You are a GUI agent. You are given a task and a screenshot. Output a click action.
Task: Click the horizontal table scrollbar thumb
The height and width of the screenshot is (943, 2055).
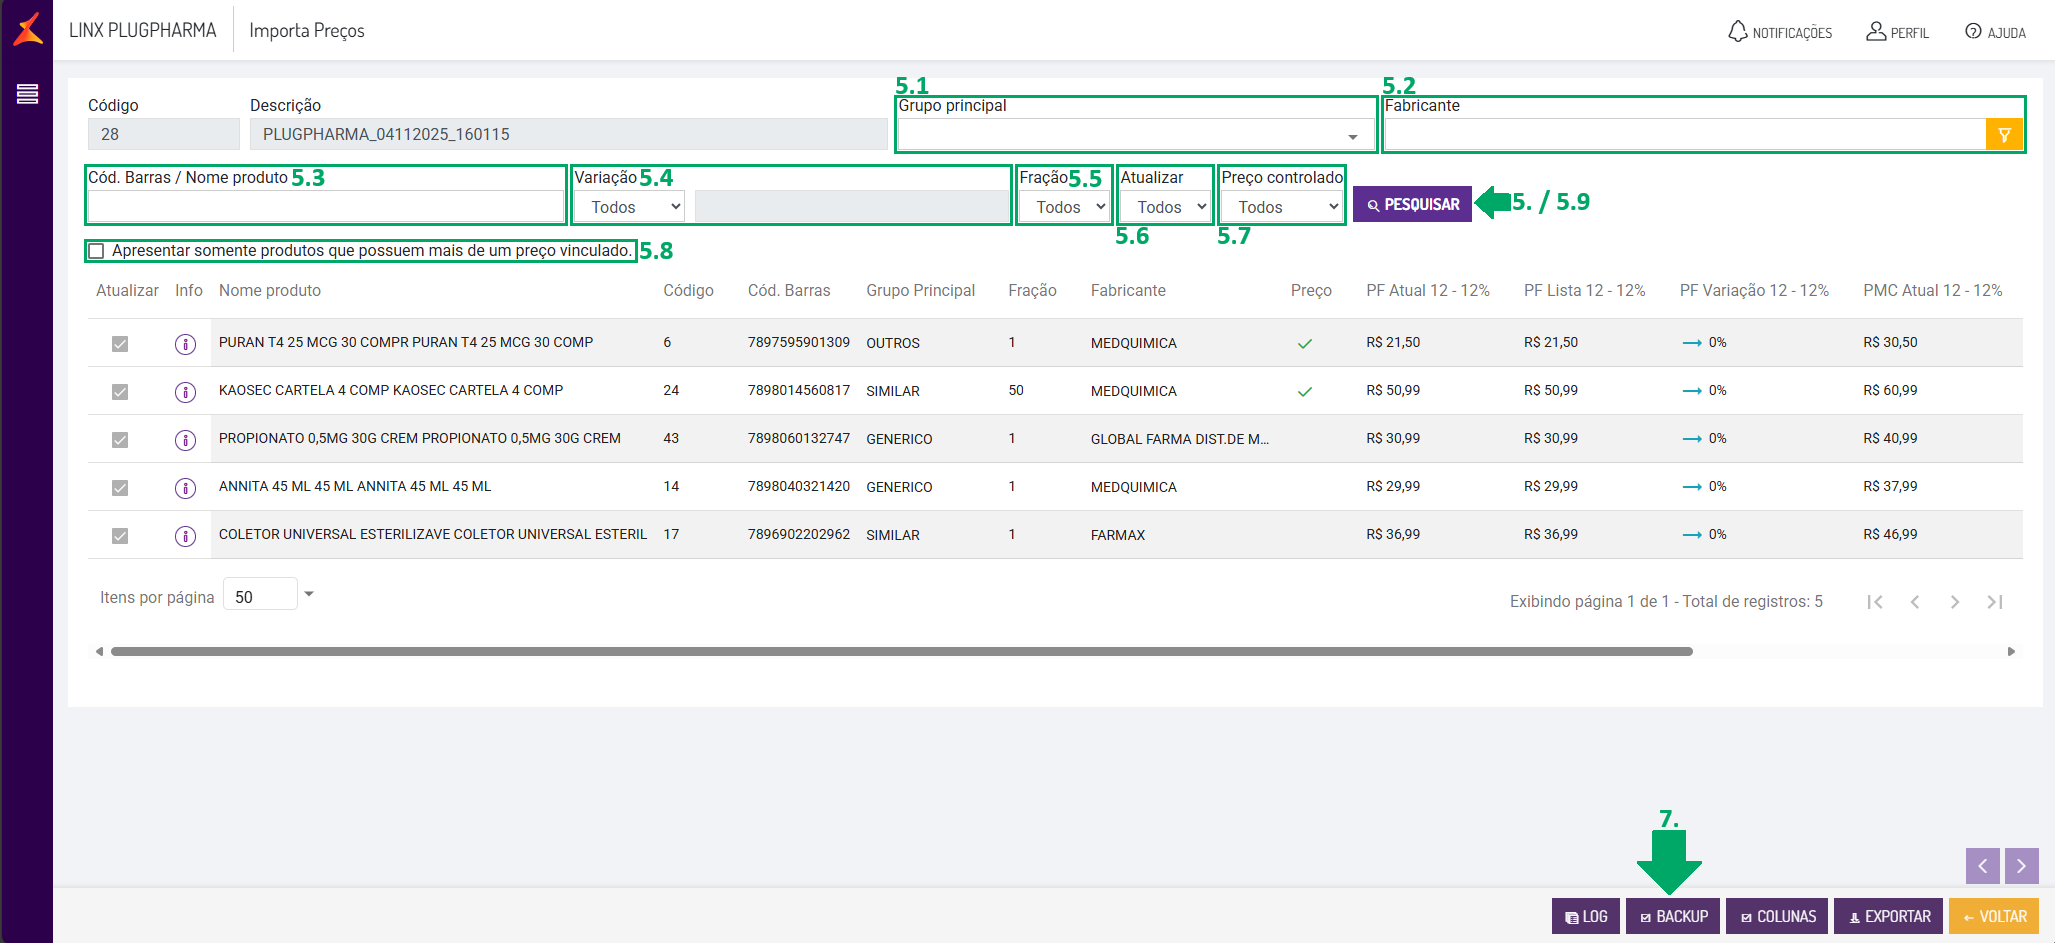point(901,652)
